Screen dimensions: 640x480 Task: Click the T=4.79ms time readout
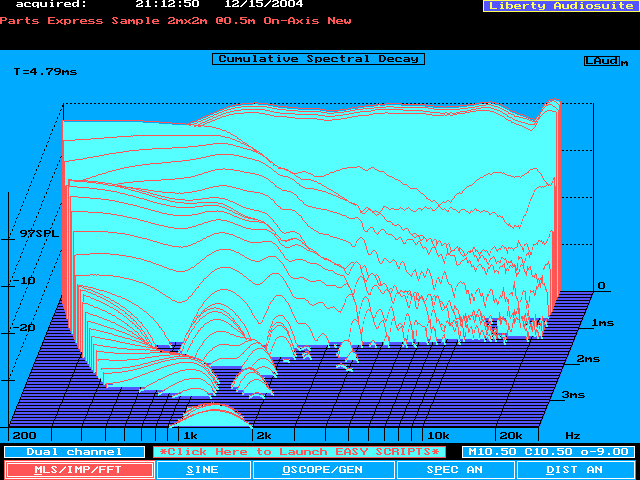pyautogui.click(x=46, y=72)
